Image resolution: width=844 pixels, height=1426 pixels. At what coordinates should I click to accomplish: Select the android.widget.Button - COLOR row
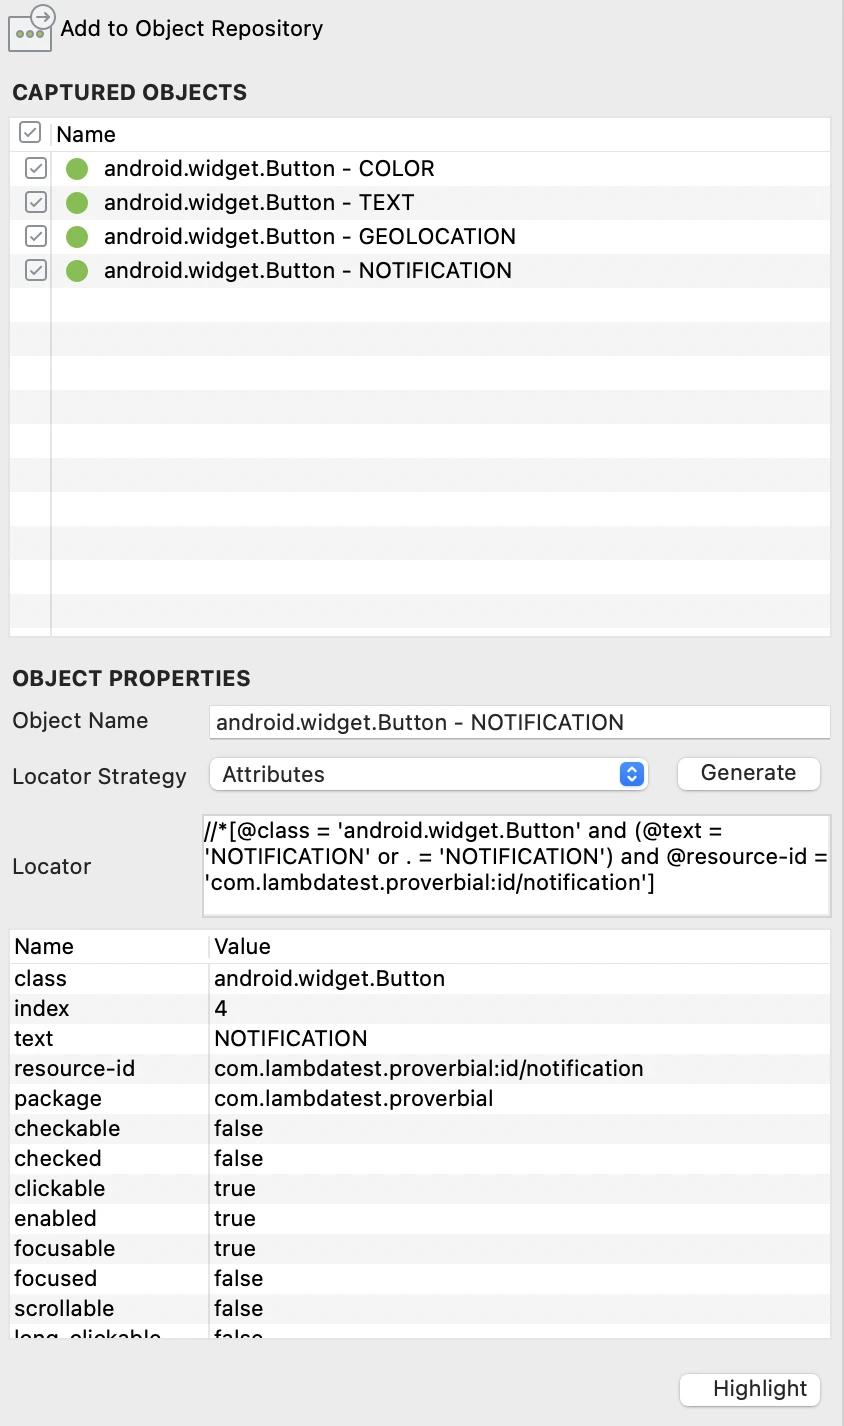coord(269,169)
